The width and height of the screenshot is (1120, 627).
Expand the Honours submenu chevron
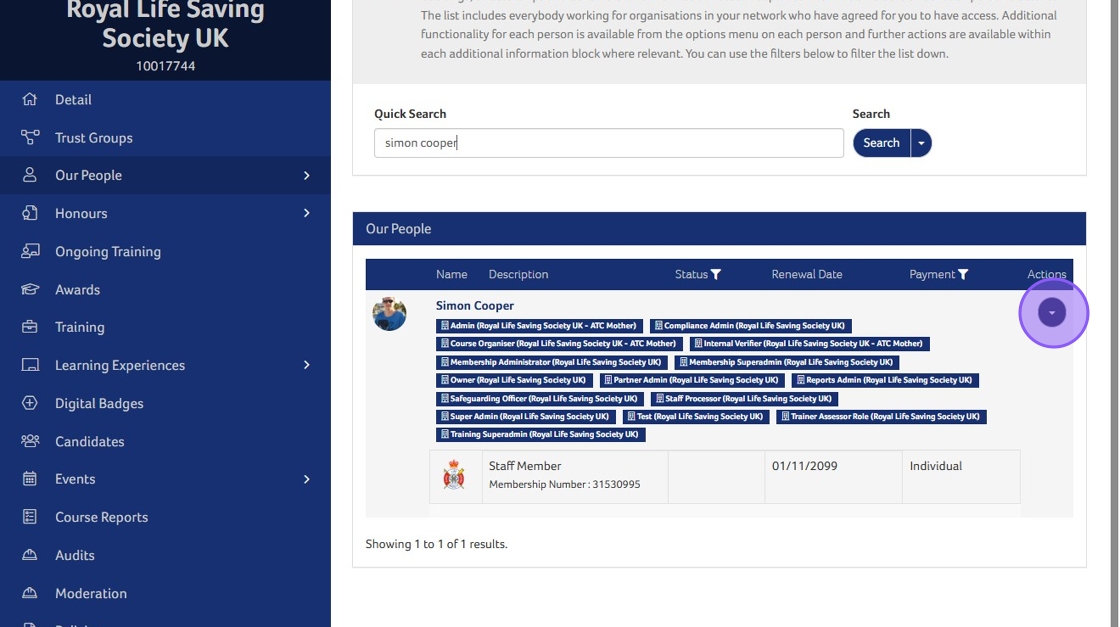[x=306, y=213]
